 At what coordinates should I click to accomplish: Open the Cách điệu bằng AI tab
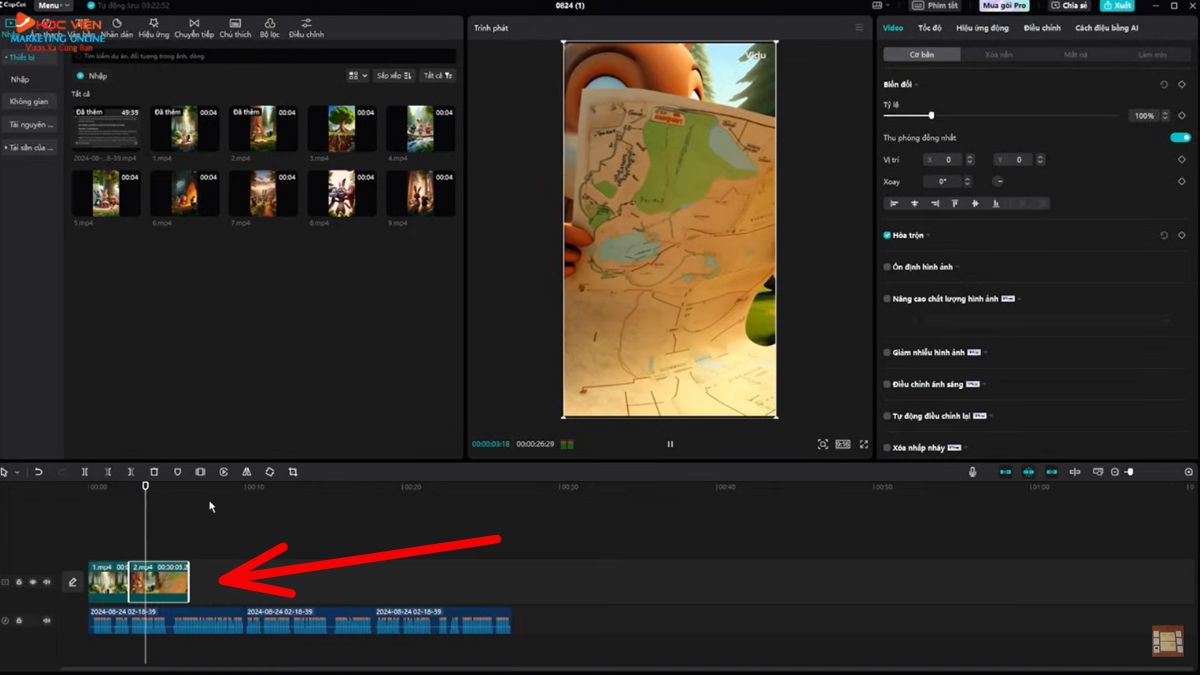[1106, 28]
